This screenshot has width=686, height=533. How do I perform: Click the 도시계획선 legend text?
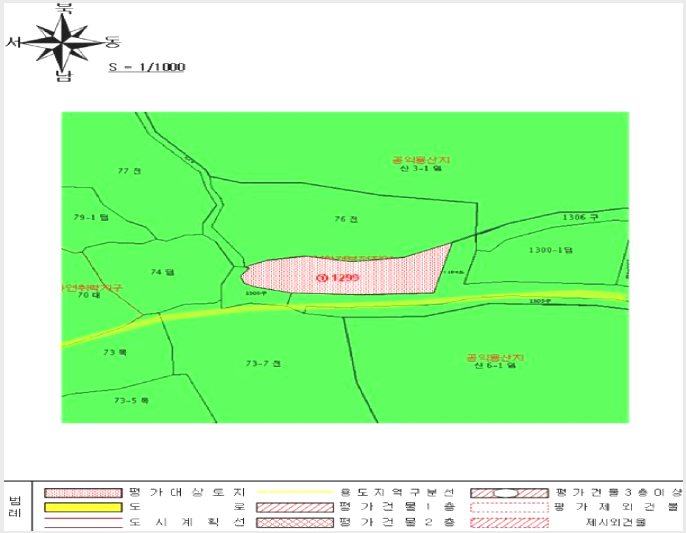pyautogui.click(x=187, y=522)
